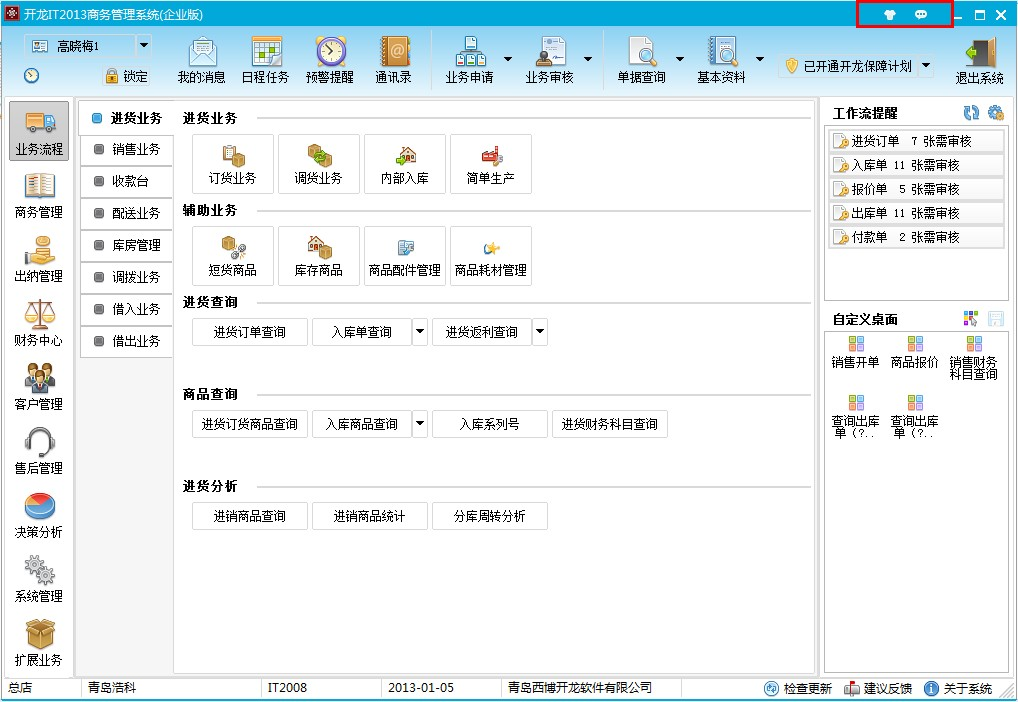Open 销售财务科目查询 desktop shortcut
1018x702 pixels.
[973, 358]
